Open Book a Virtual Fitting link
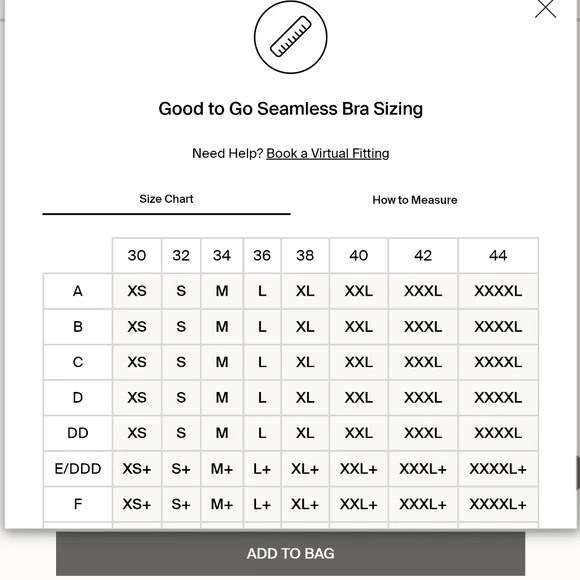Viewport: 580px width, 580px height. click(x=328, y=153)
